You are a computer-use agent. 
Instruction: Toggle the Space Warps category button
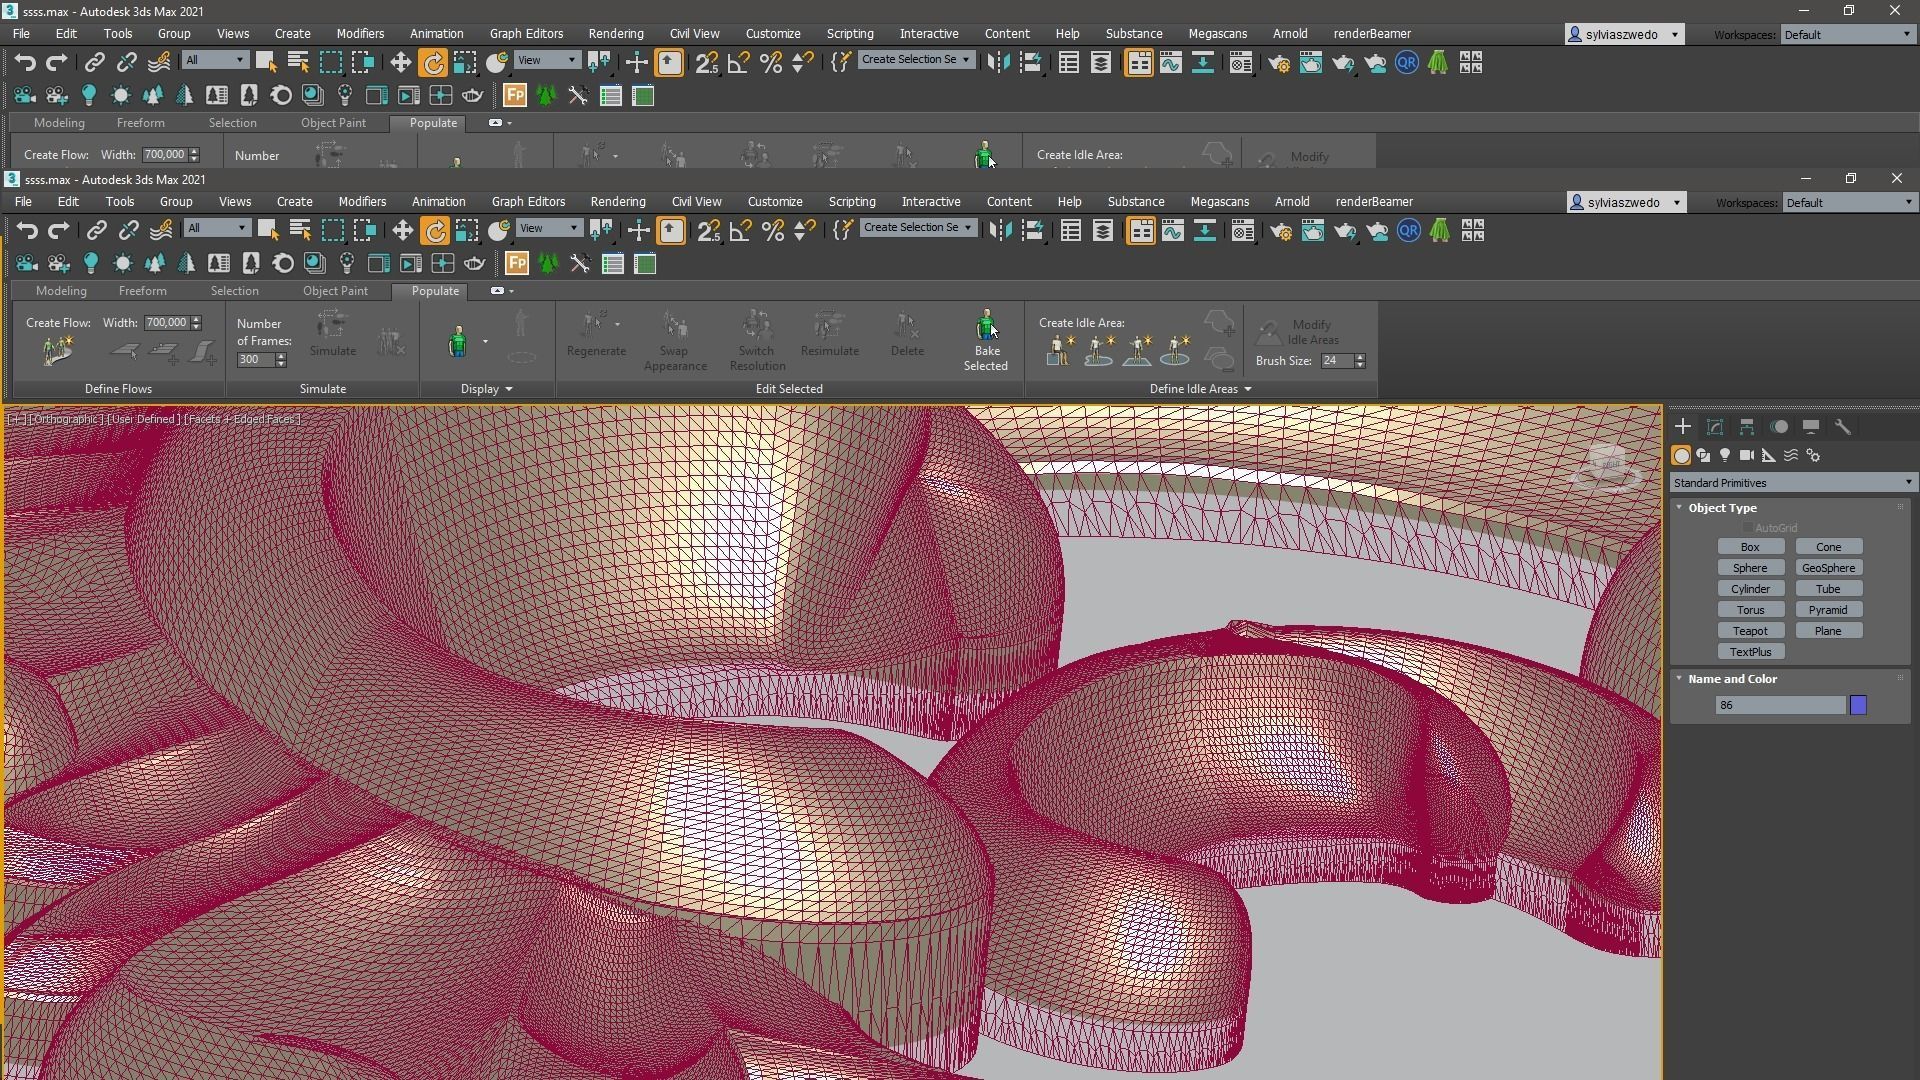pos(1791,456)
